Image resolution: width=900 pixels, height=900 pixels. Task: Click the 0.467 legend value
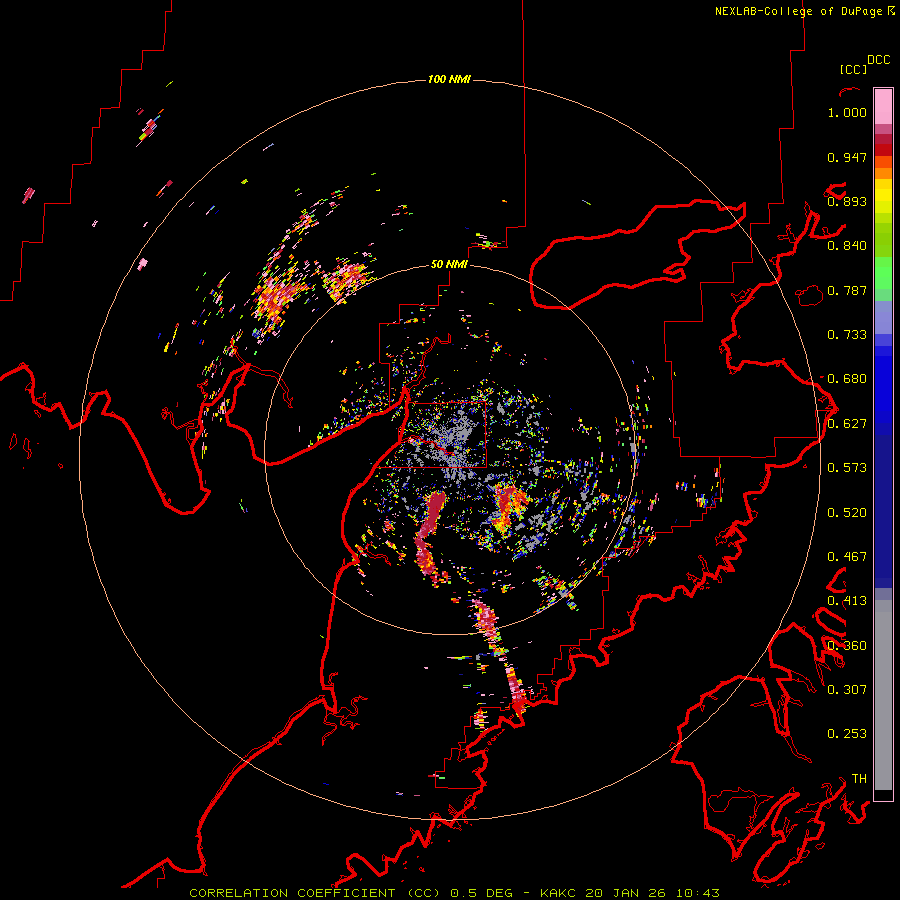[x=847, y=557]
